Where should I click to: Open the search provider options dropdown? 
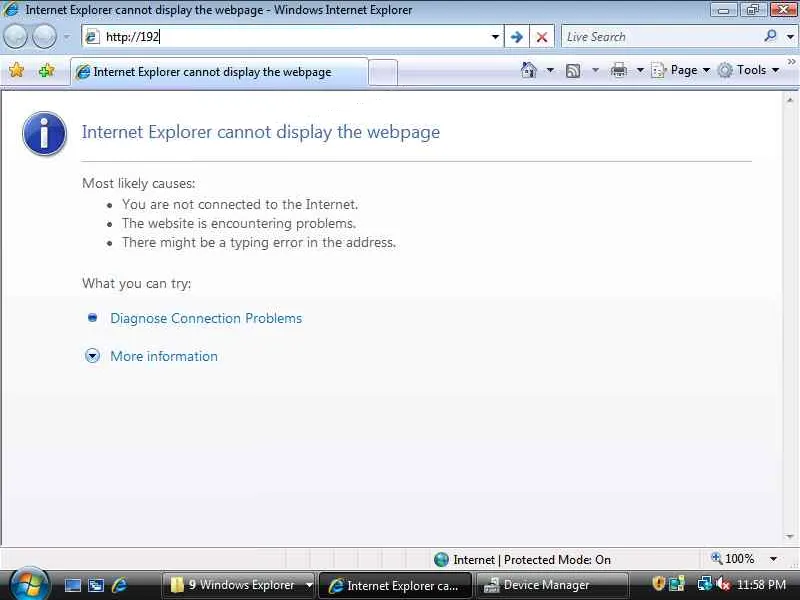click(790, 37)
